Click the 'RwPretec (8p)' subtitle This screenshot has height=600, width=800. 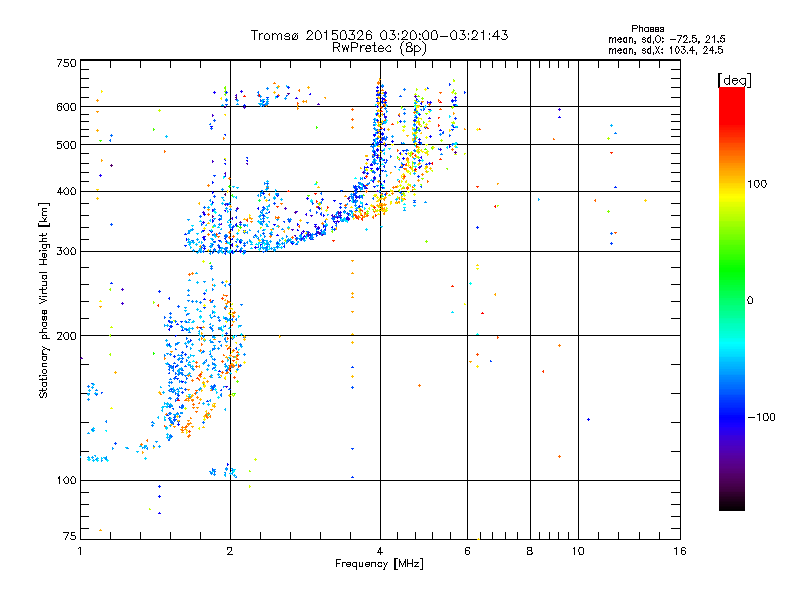[x=379, y=48]
